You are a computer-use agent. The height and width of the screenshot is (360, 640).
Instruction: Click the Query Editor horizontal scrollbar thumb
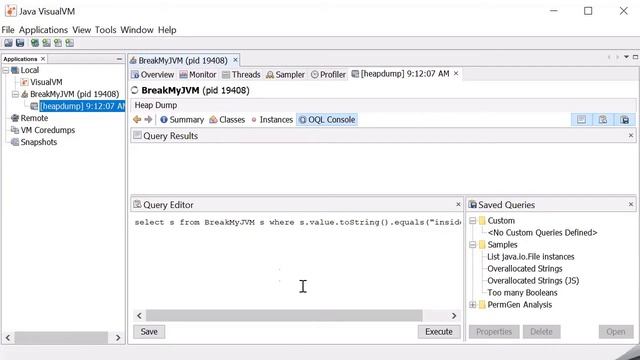(x=284, y=316)
